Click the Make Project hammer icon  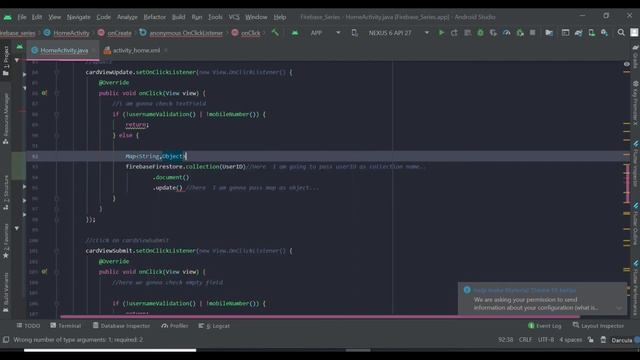click(x=276, y=33)
